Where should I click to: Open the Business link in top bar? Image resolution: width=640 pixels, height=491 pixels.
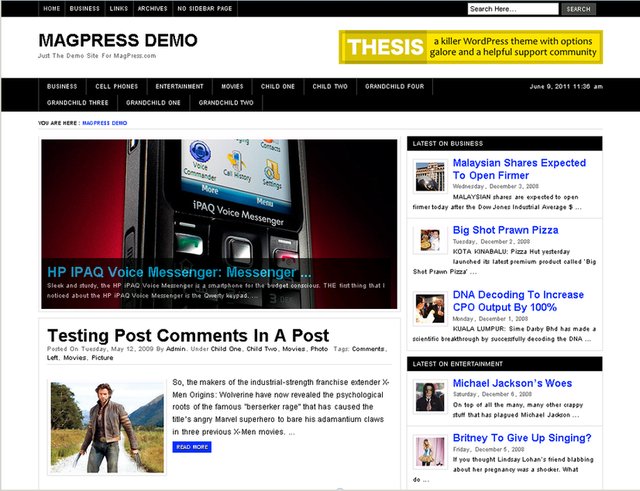pyautogui.click(x=84, y=9)
